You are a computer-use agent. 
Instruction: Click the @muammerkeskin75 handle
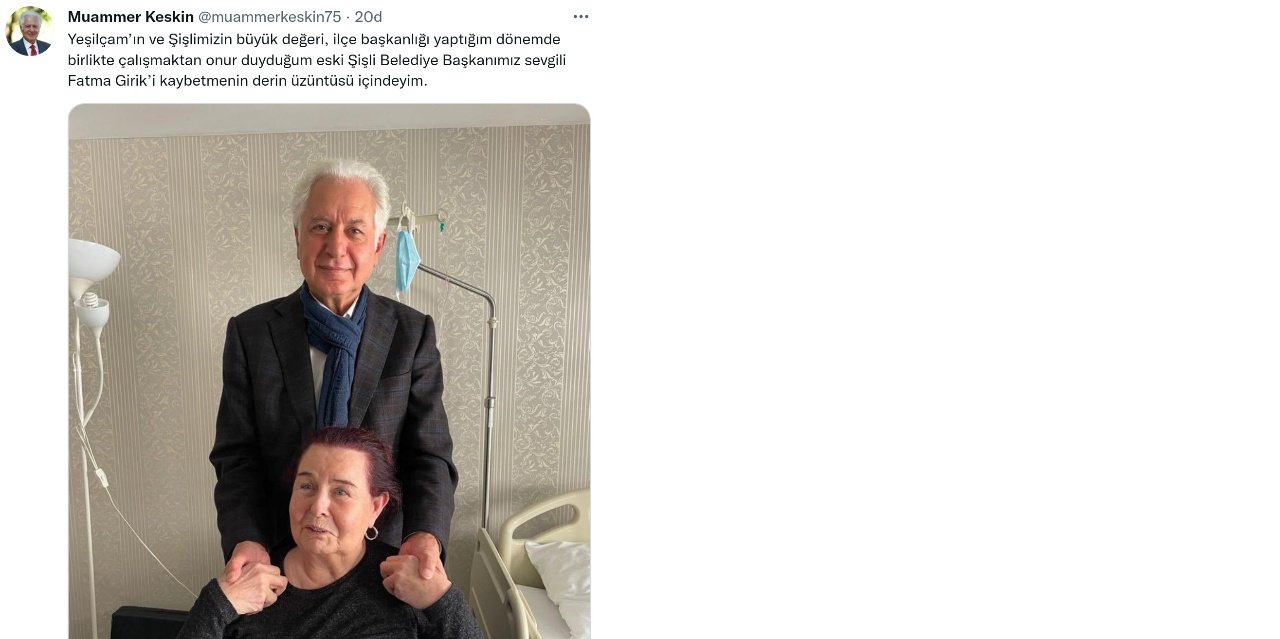coord(270,17)
